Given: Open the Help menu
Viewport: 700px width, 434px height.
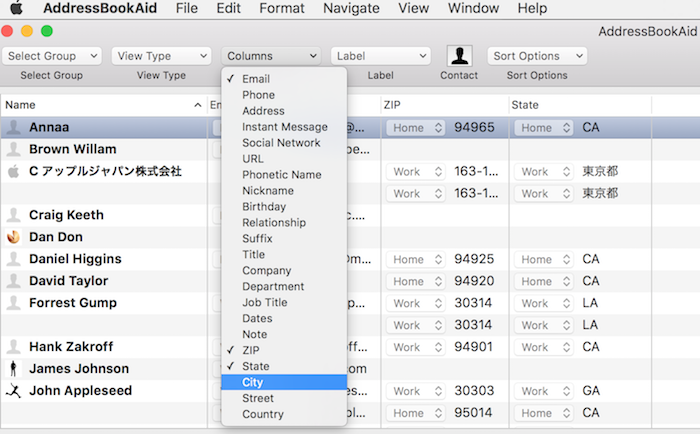Looking at the screenshot, I should (x=532, y=8).
